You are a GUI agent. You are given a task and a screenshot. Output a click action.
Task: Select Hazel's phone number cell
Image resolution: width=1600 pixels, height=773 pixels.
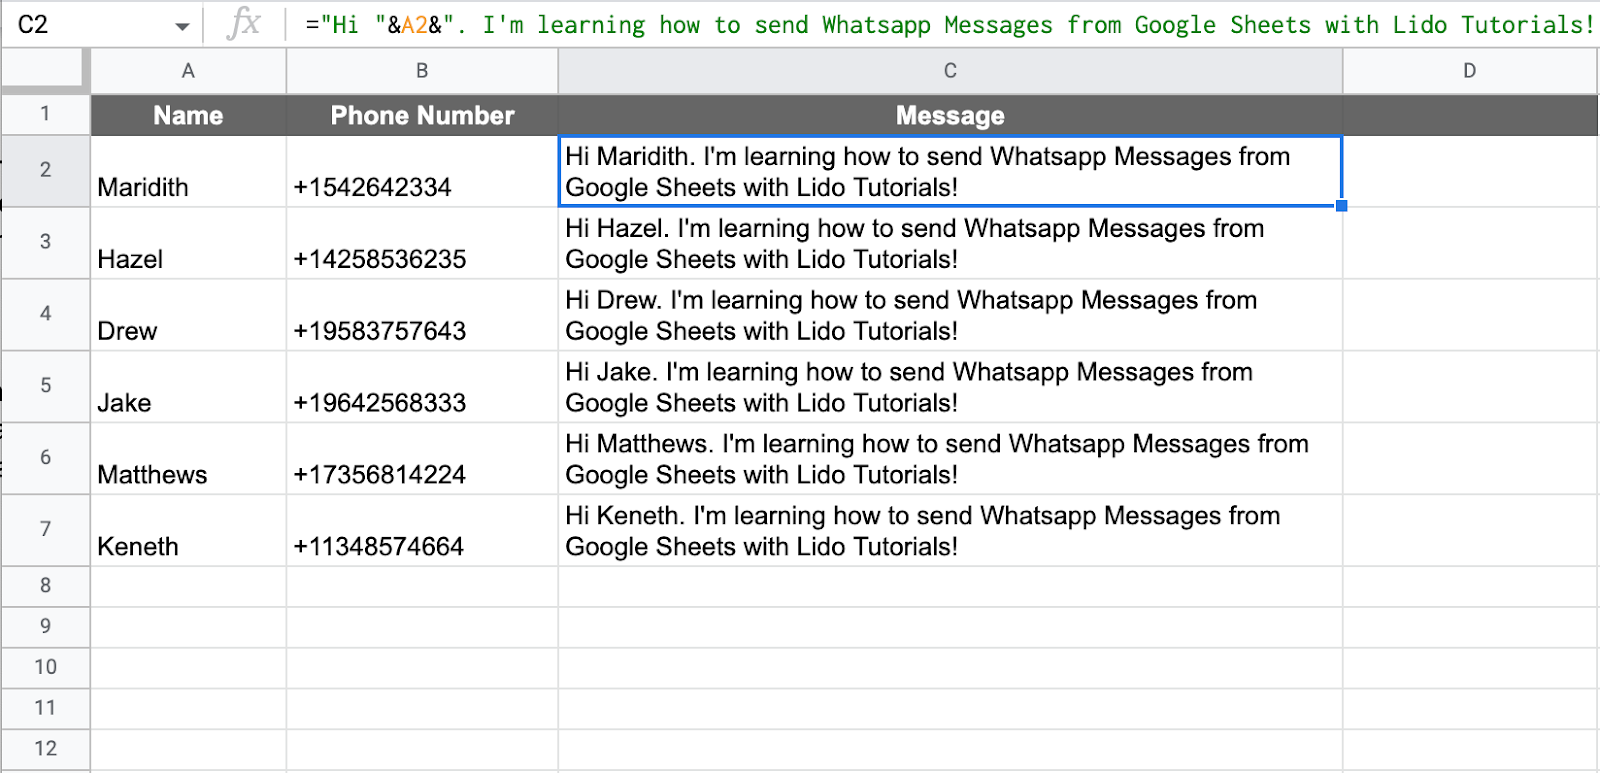click(422, 244)
